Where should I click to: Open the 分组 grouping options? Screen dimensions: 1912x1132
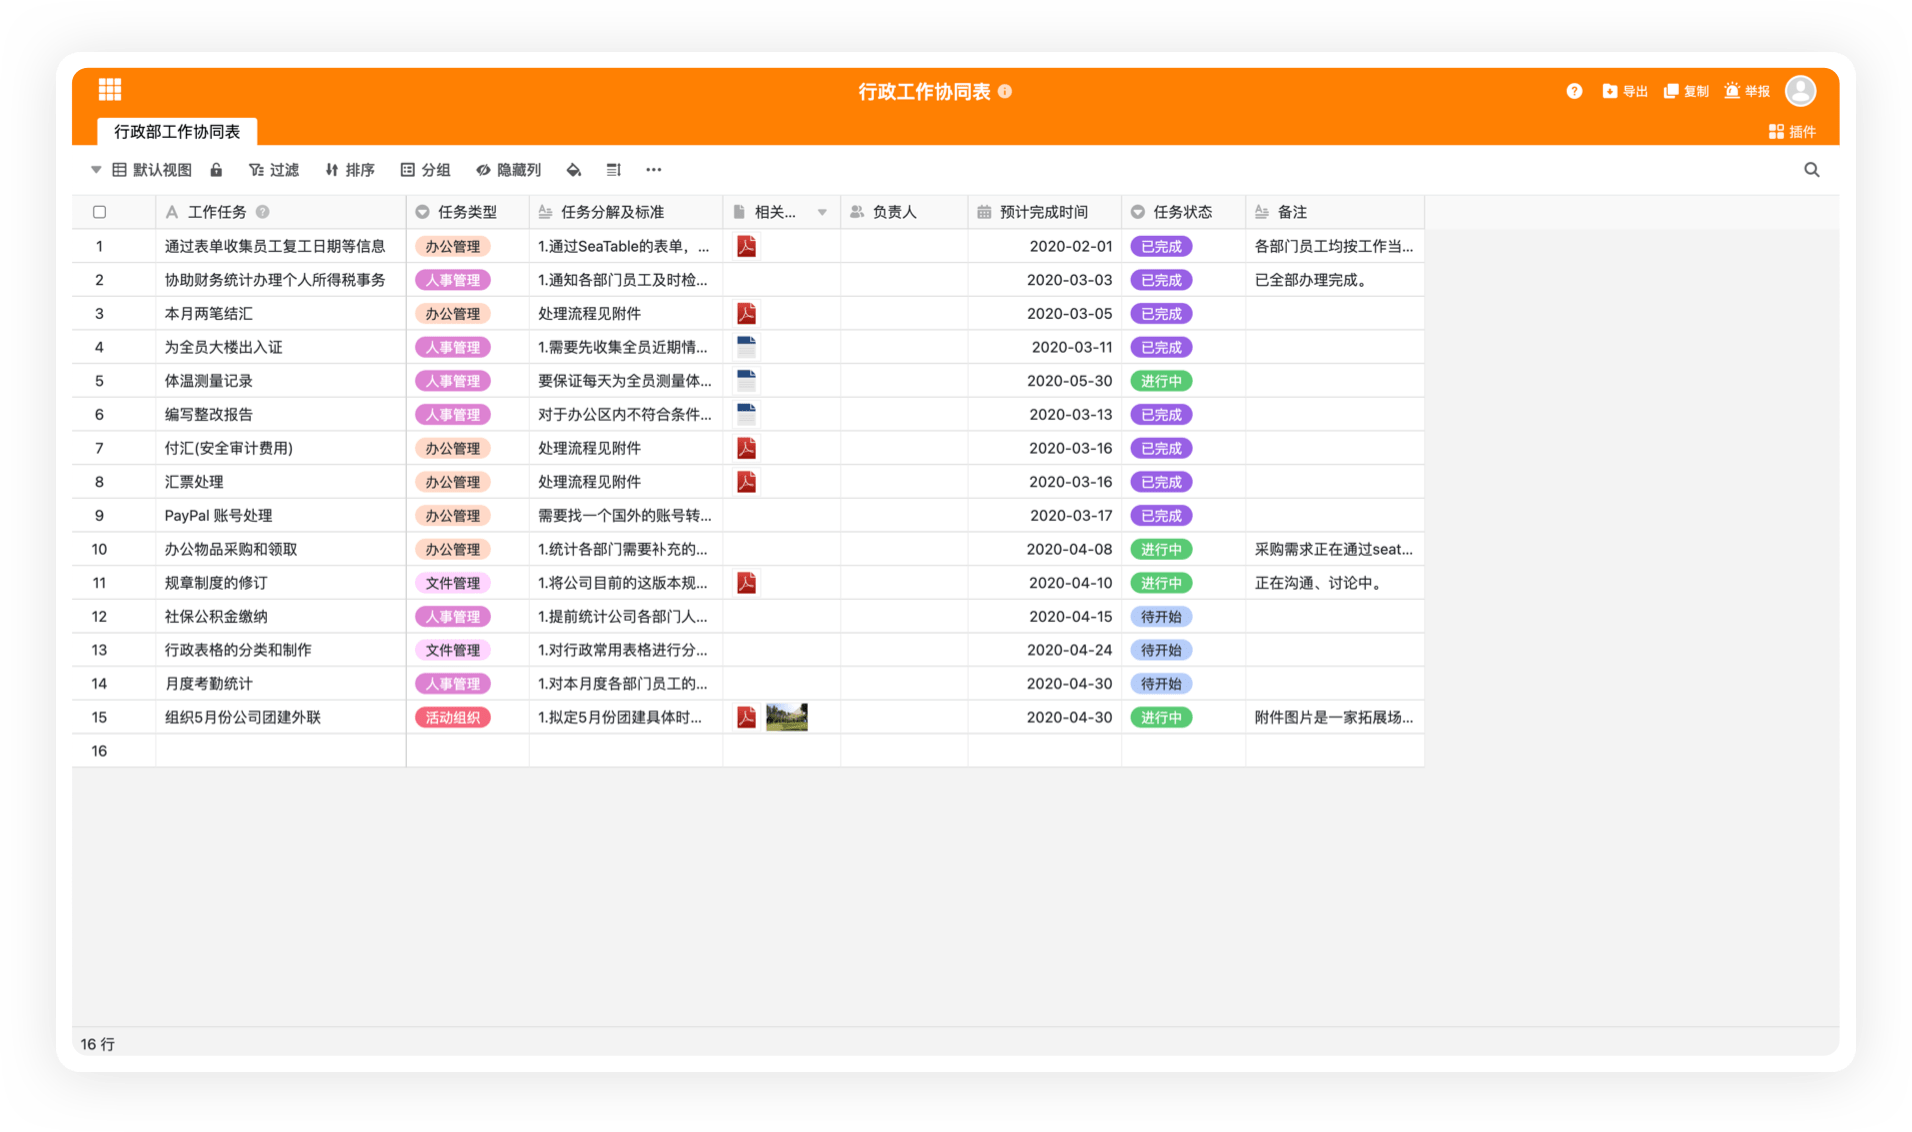425,170
